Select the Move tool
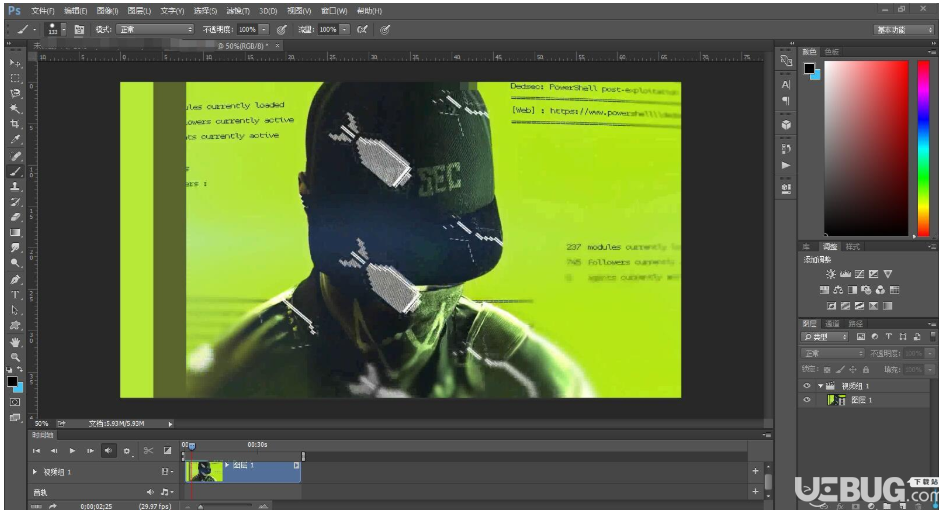944x511 pixels. click(x=15, y=63)
